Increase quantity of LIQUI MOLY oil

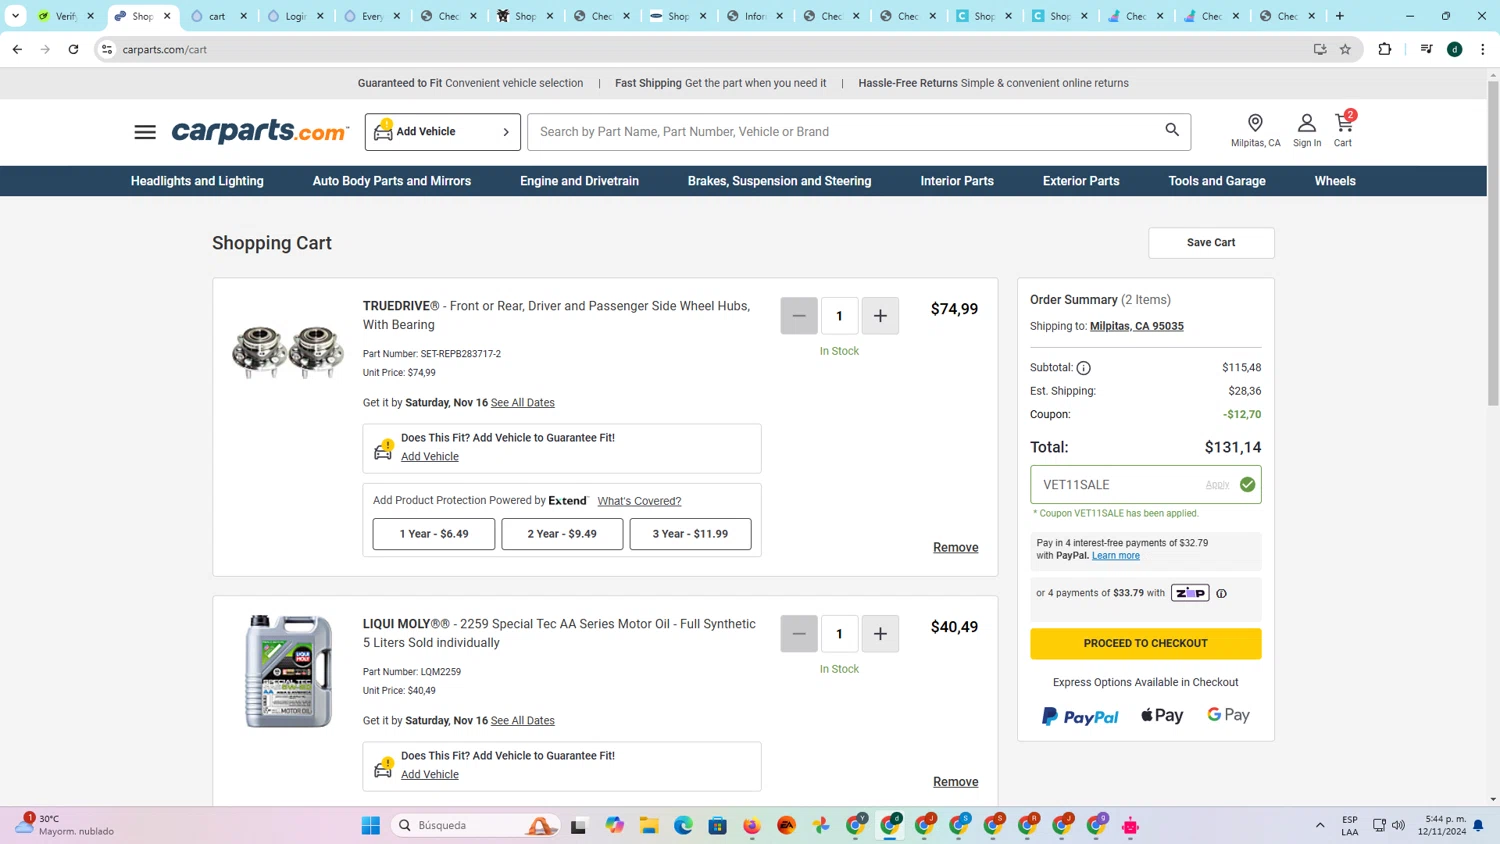(880, 634)
